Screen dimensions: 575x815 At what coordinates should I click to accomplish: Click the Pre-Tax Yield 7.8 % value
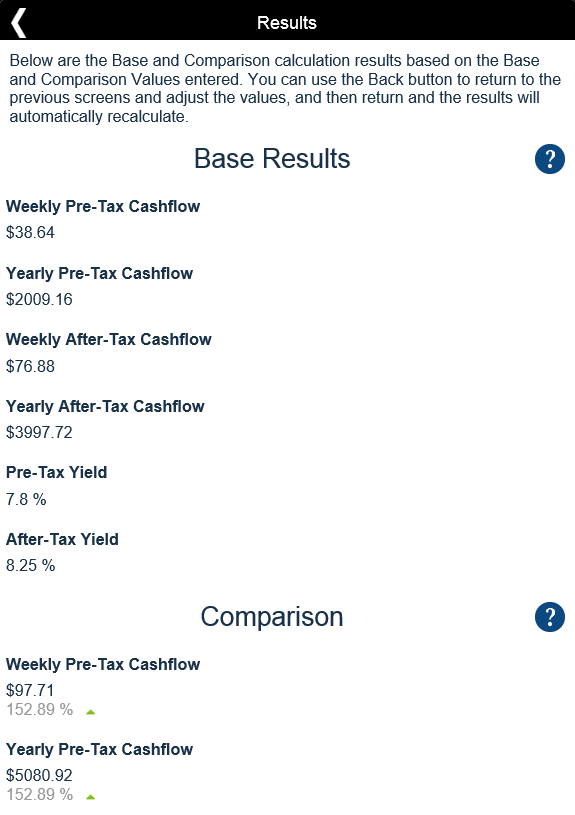point(26,499)
